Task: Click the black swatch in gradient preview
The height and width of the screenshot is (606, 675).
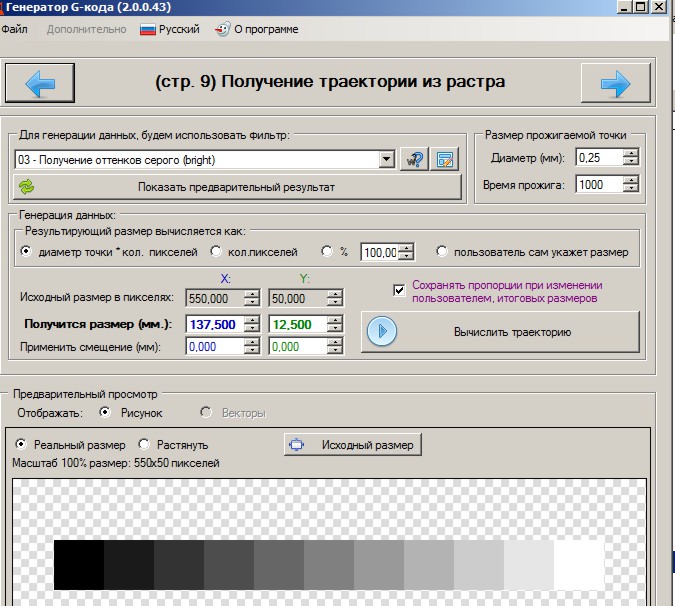Action: [79, 565]
